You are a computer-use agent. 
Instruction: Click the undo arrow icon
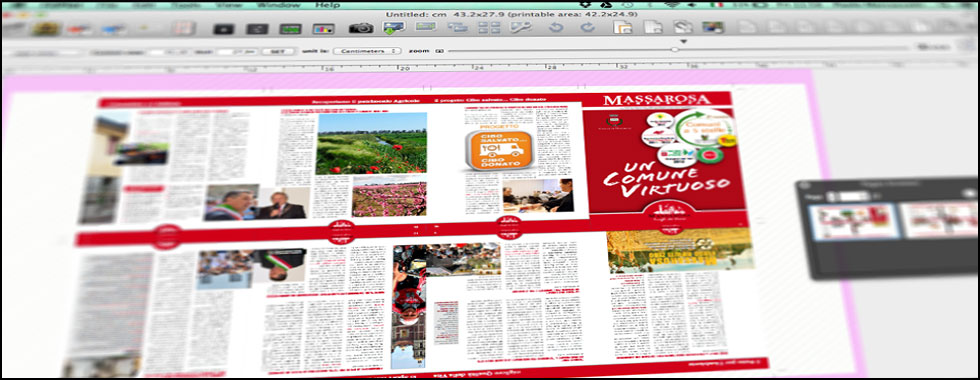pos(555,28)
